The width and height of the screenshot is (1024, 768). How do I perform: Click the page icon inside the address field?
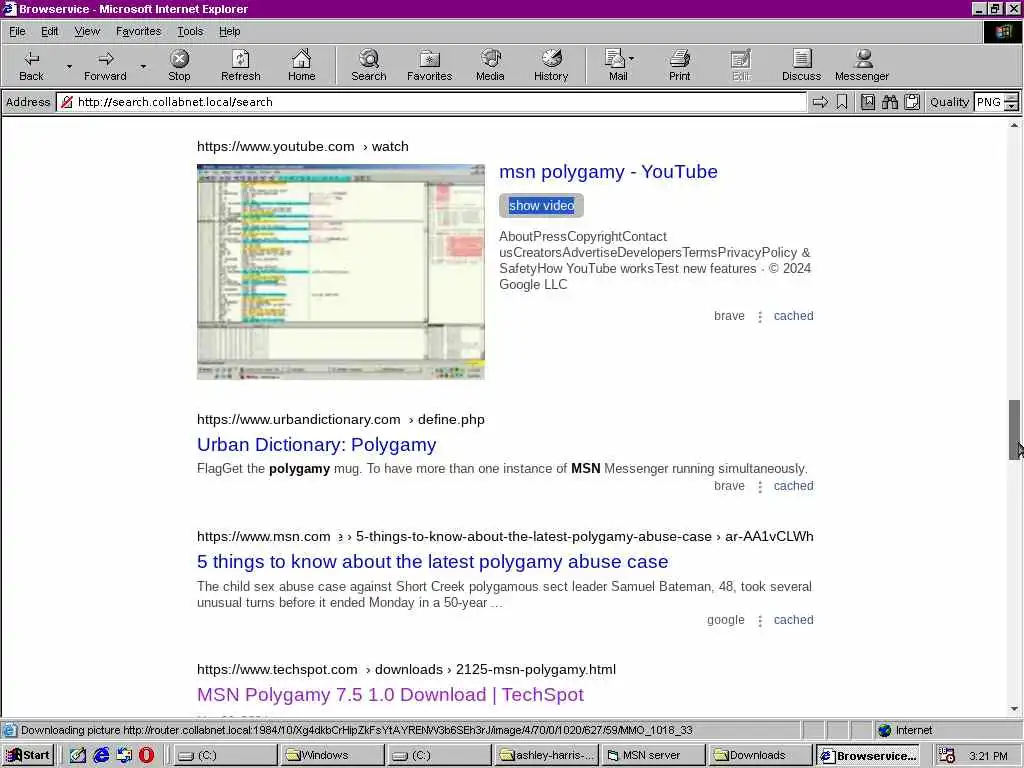click(x=67, y=102)
